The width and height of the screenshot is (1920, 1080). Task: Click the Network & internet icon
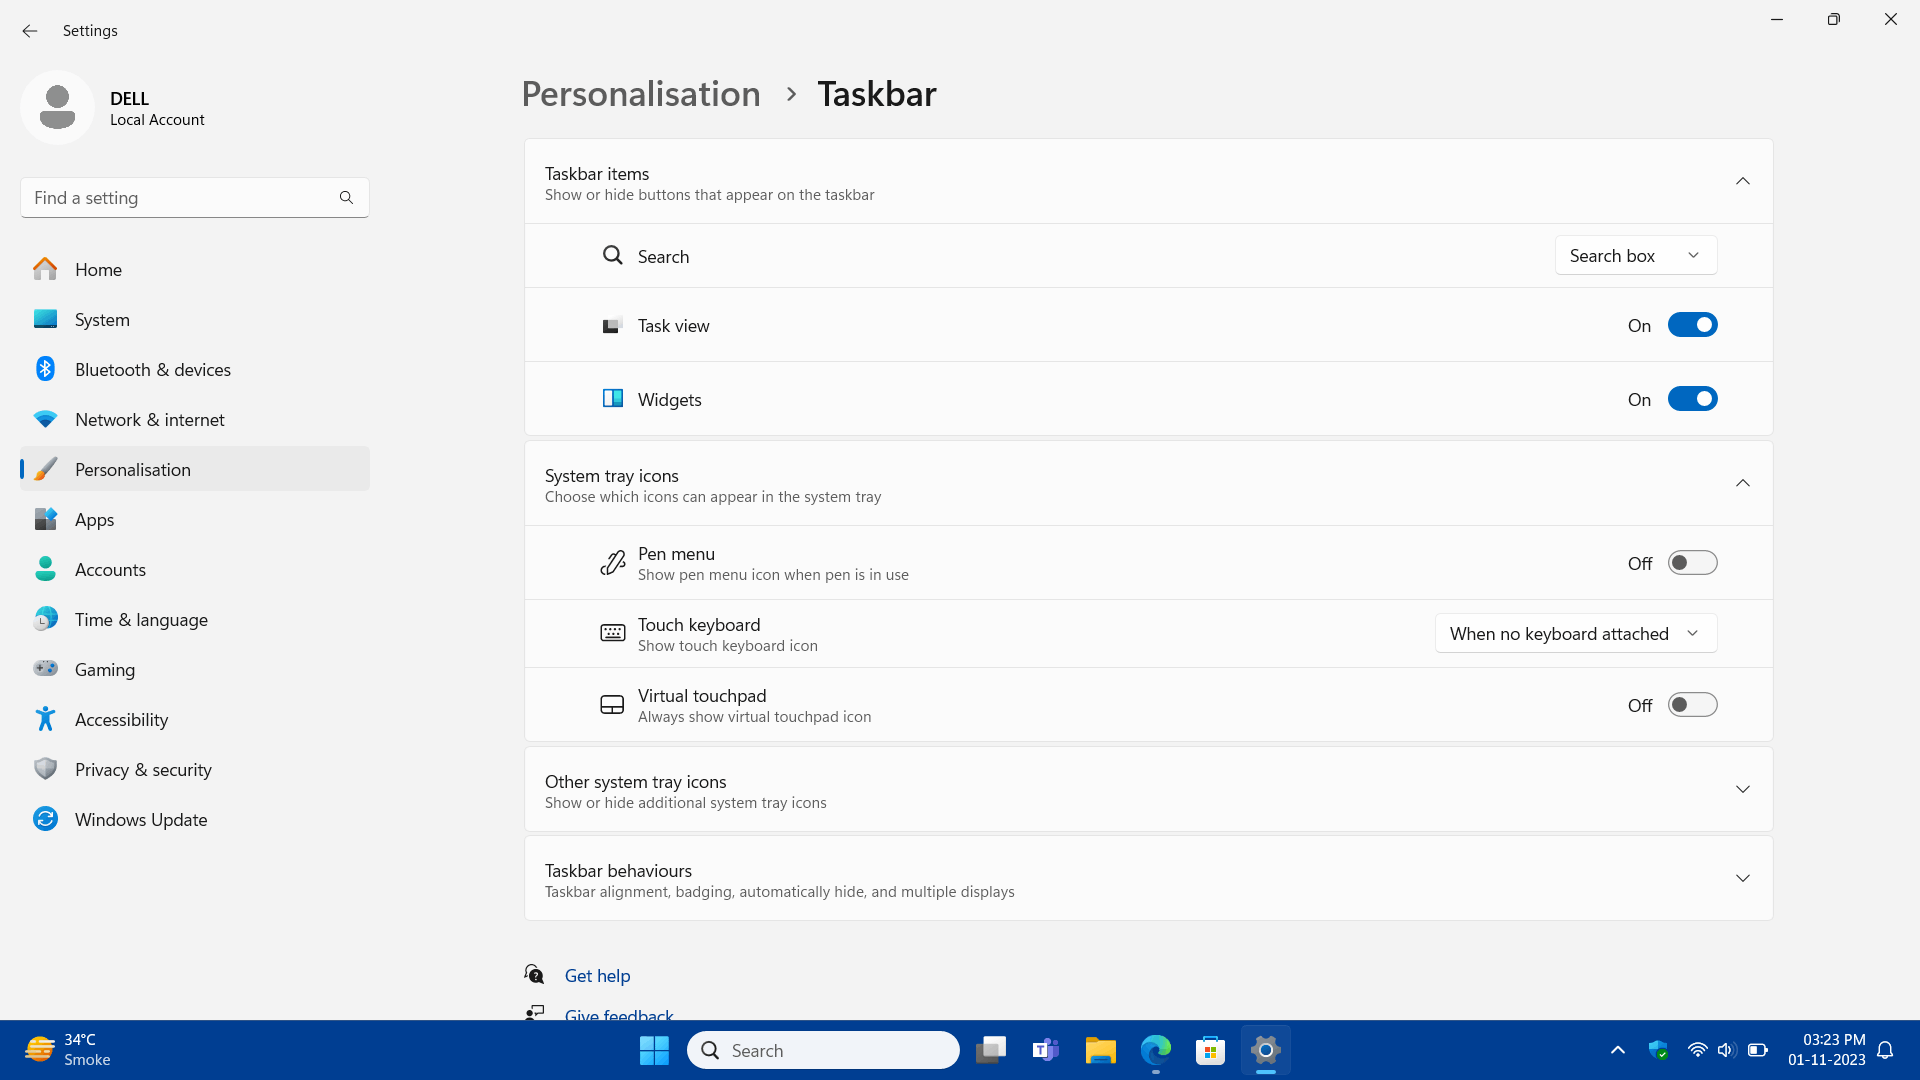coord(46,419)
